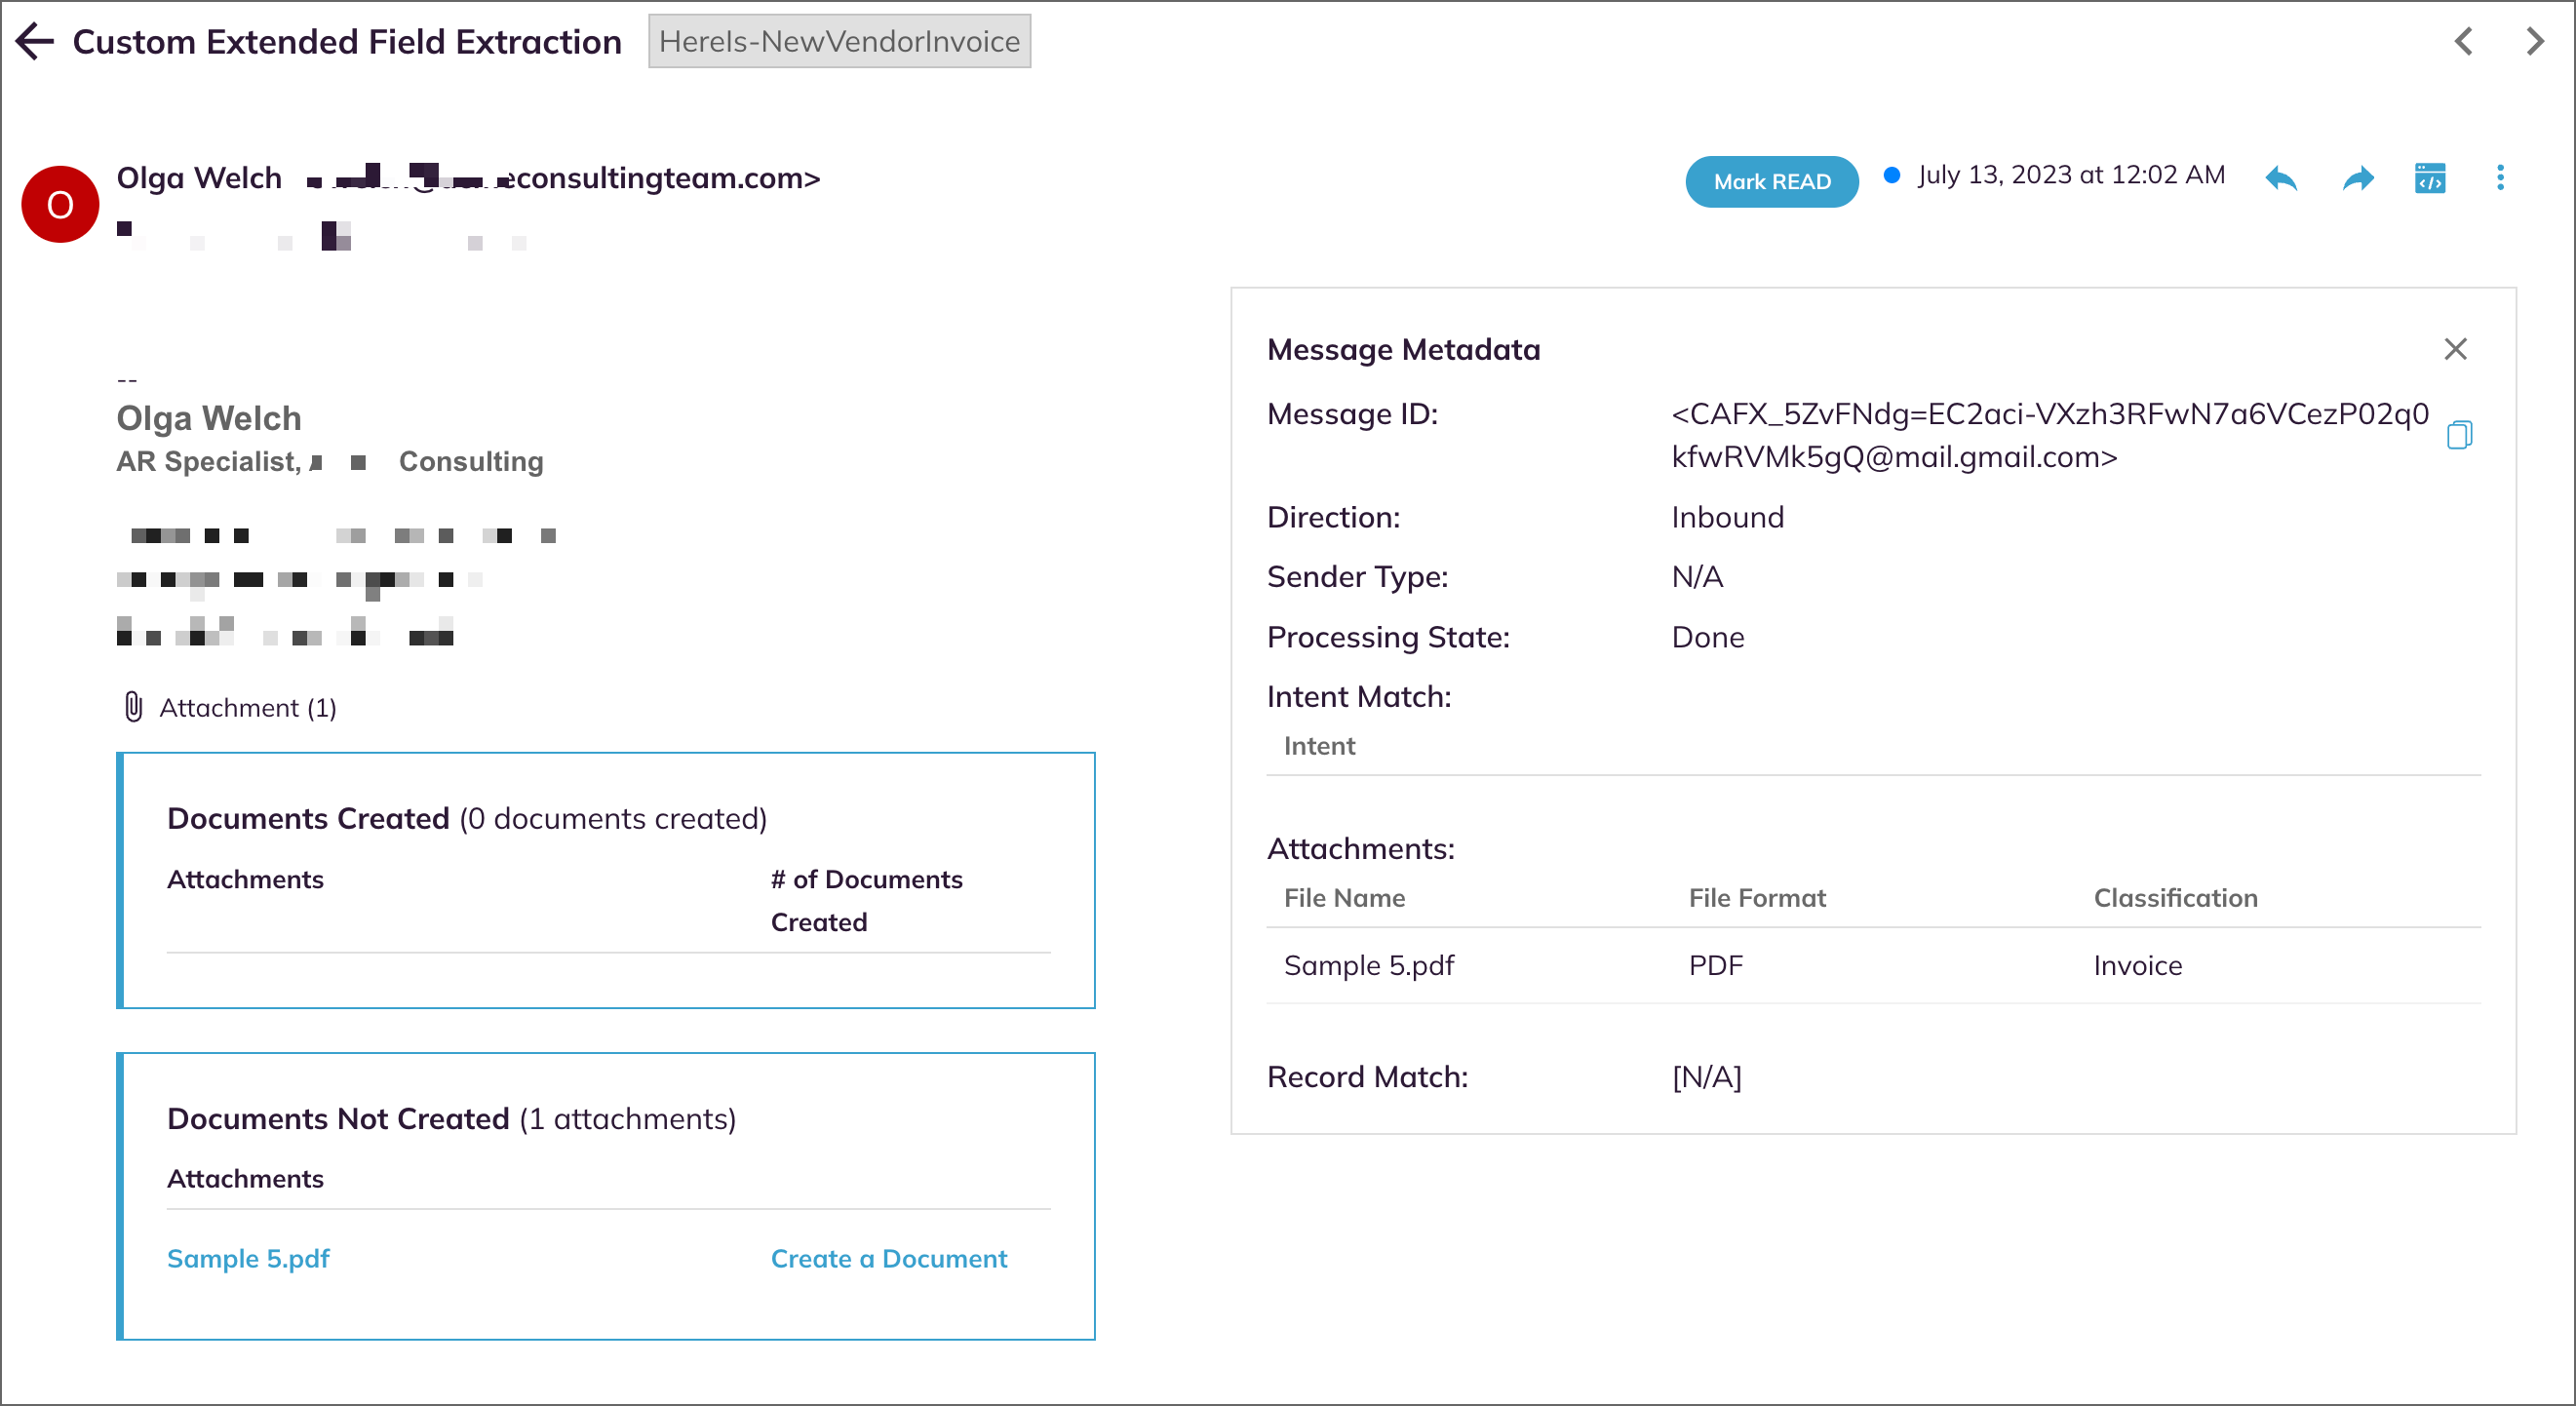The image size is (2576, 1406).
Task: Select the Sample 5.pdf row in Attachments metadata
Action: [1369, 964]
